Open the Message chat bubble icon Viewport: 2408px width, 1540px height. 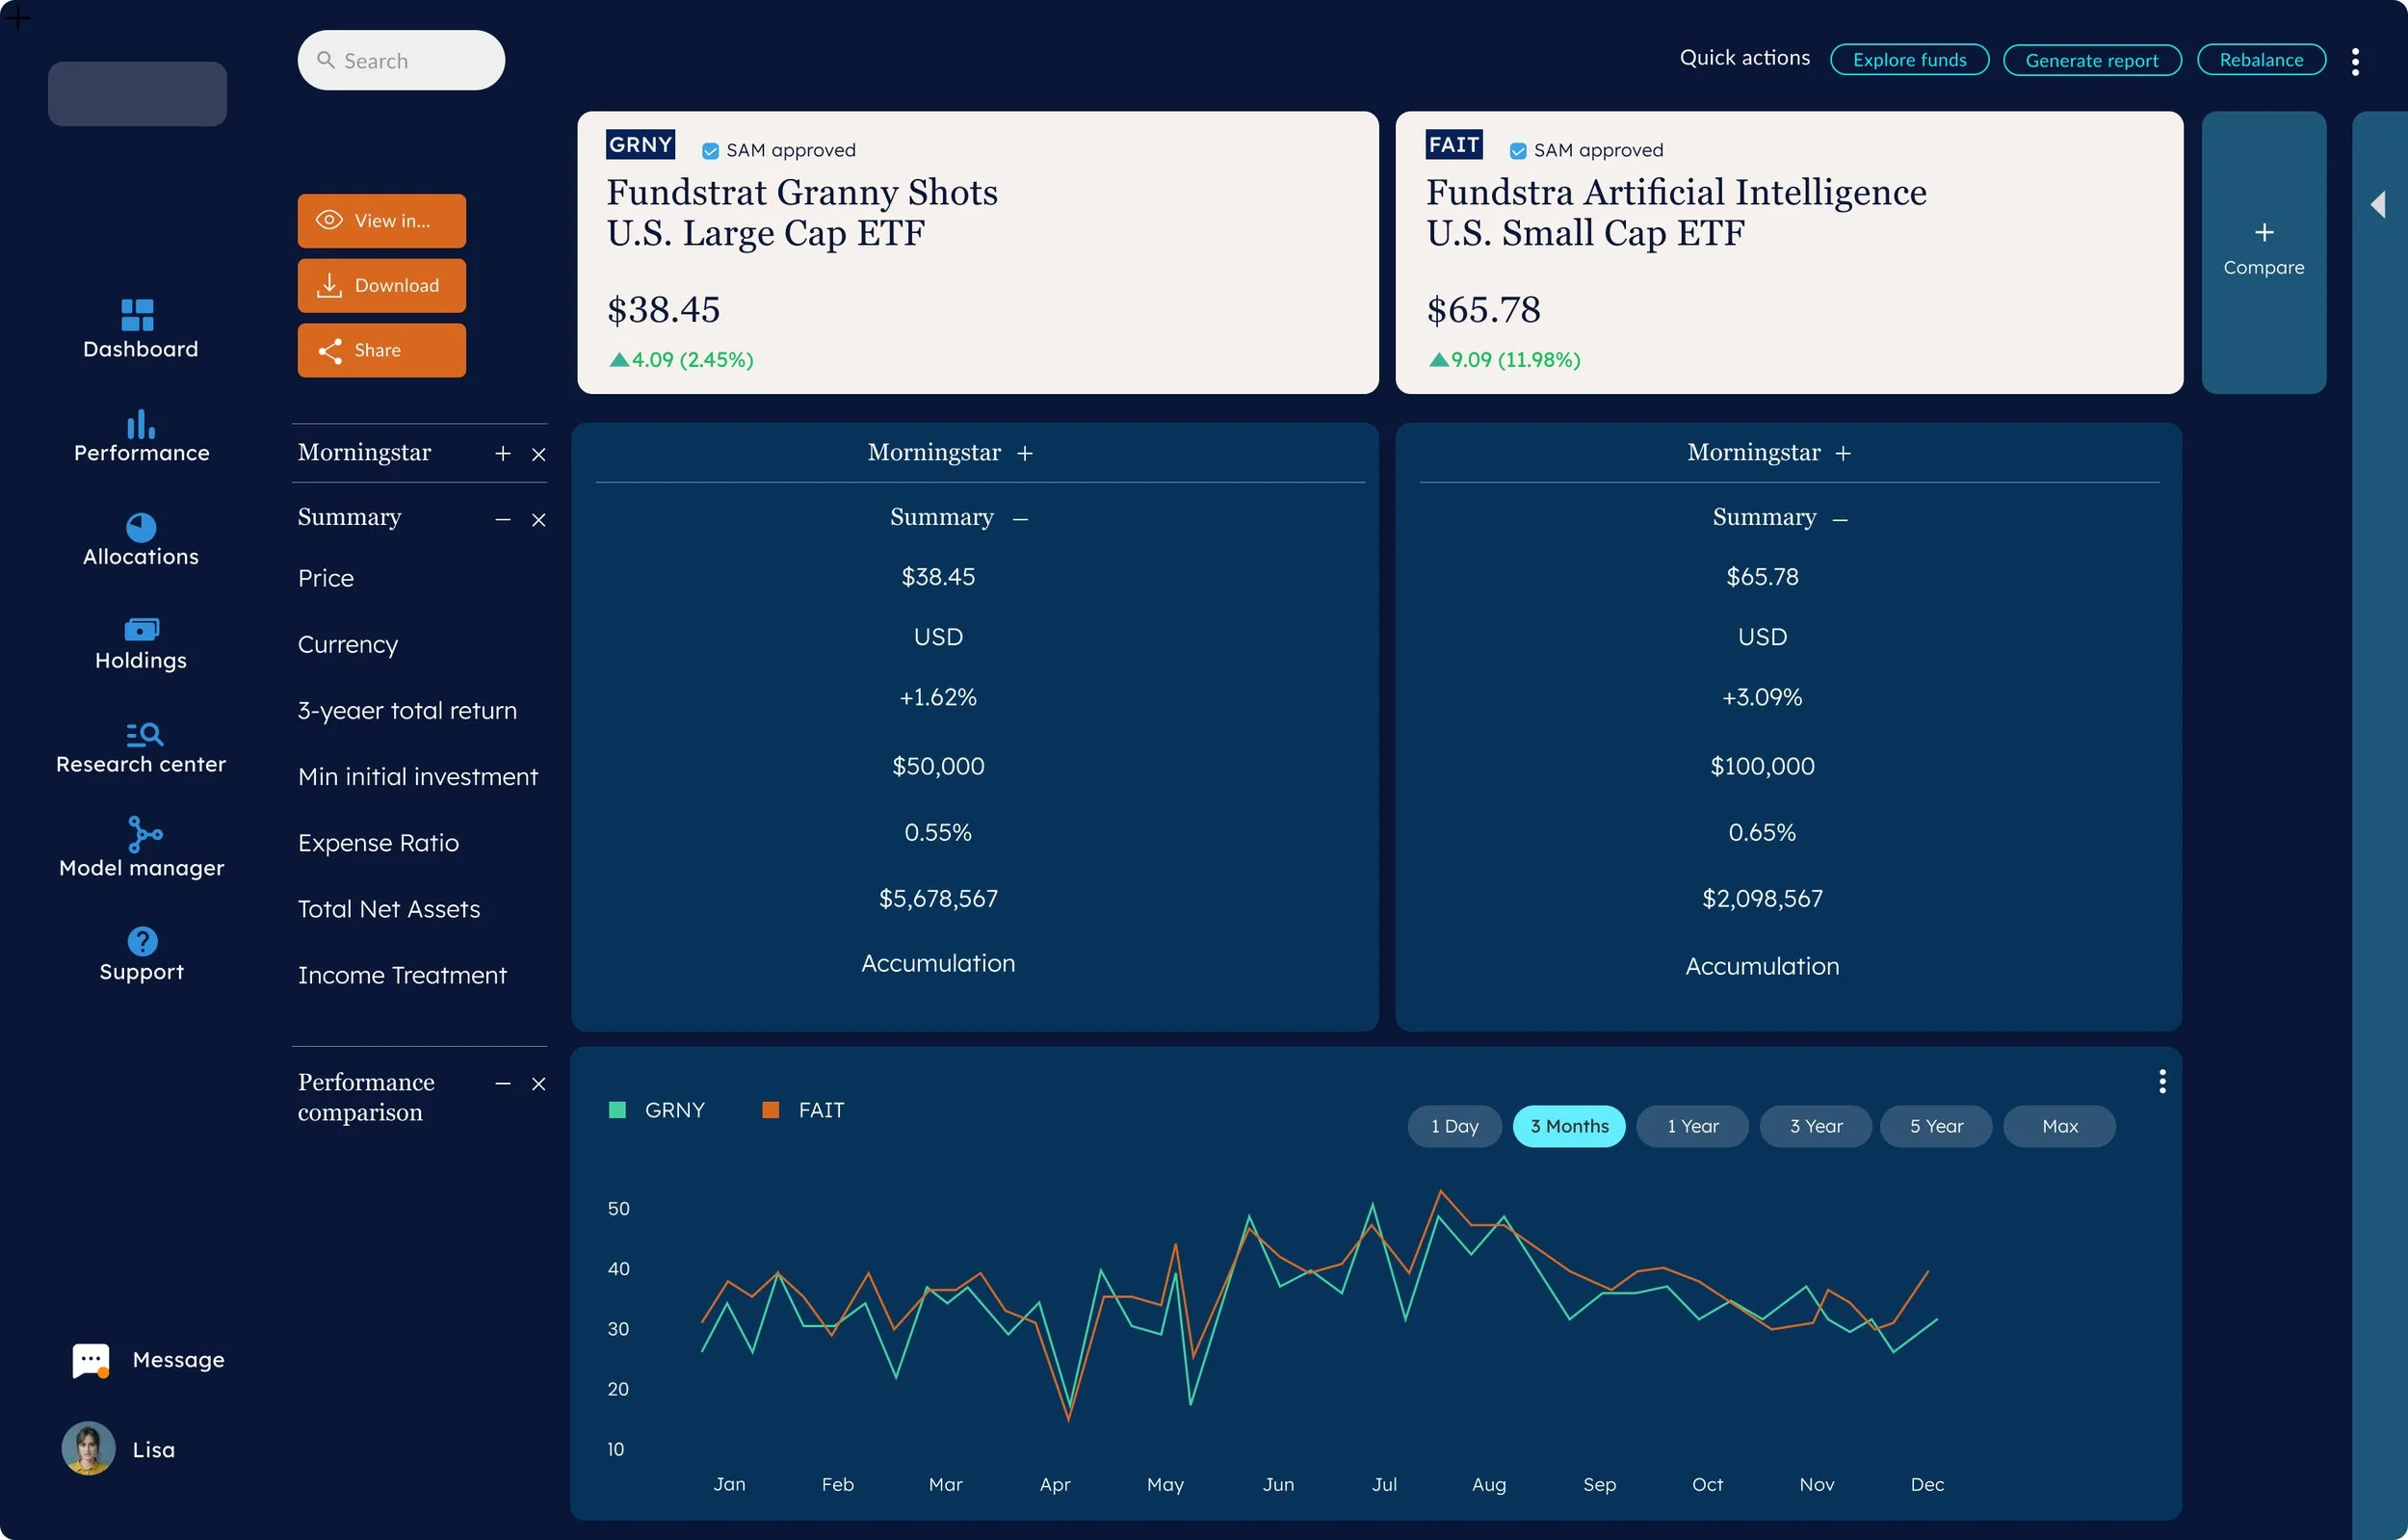91,1360
